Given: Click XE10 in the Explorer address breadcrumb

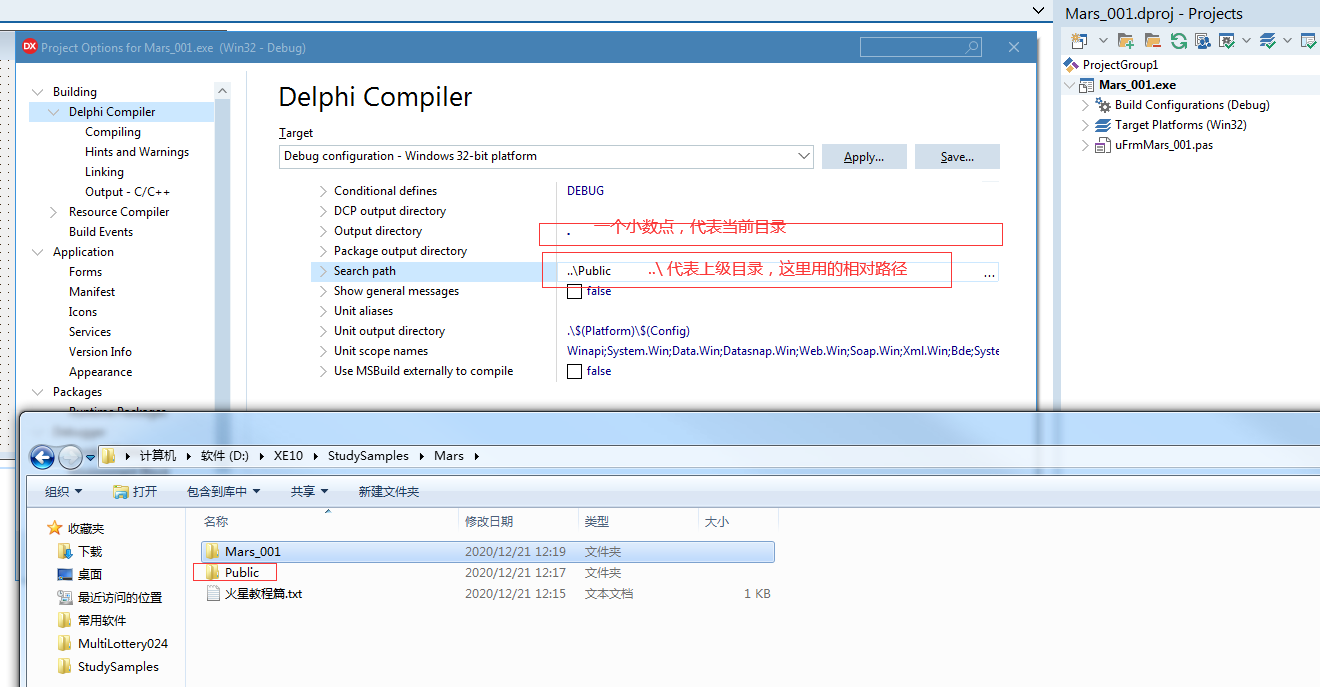Looking at the screenshot, I should pos(288,455).
